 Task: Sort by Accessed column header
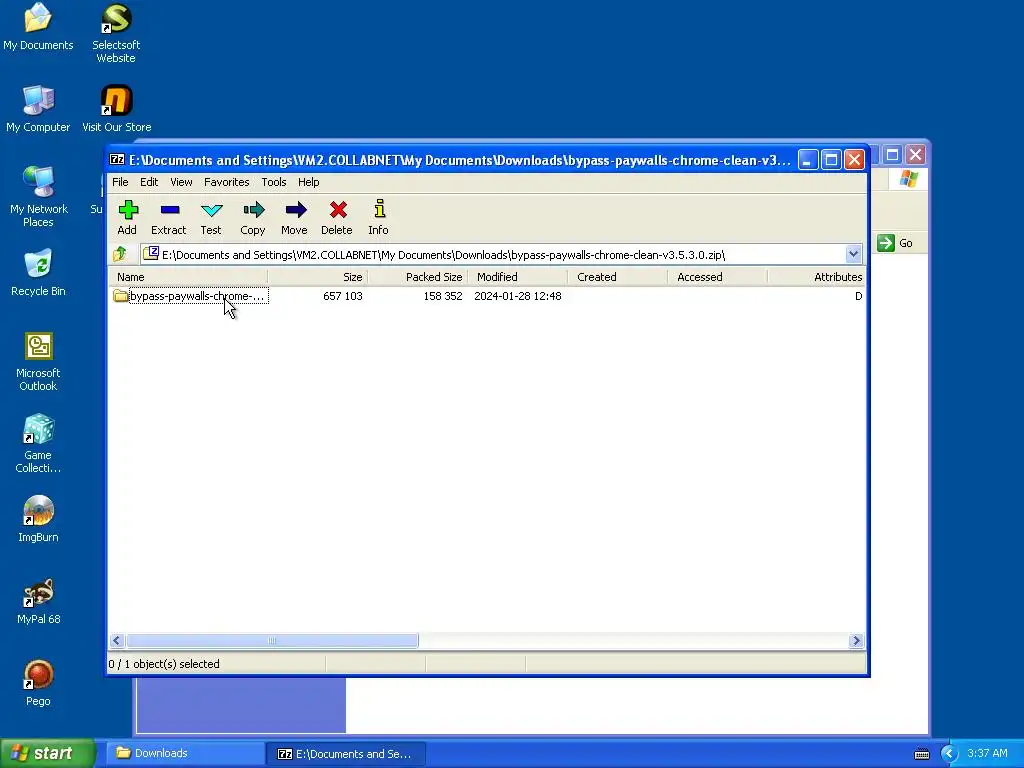click(x=717, y=277)
